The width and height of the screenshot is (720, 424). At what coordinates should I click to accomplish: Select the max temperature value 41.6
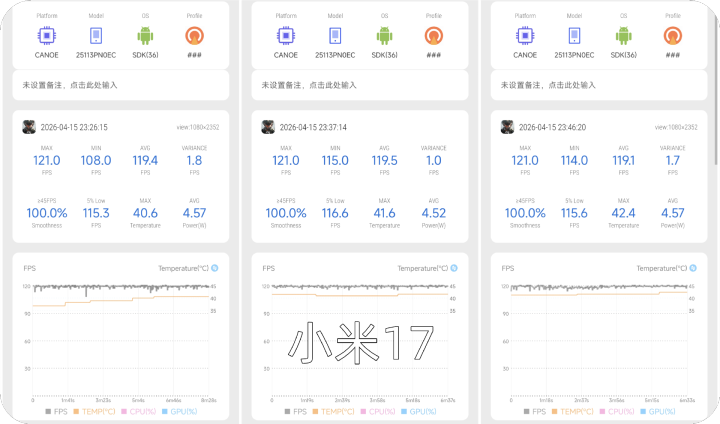coord(384,213)
